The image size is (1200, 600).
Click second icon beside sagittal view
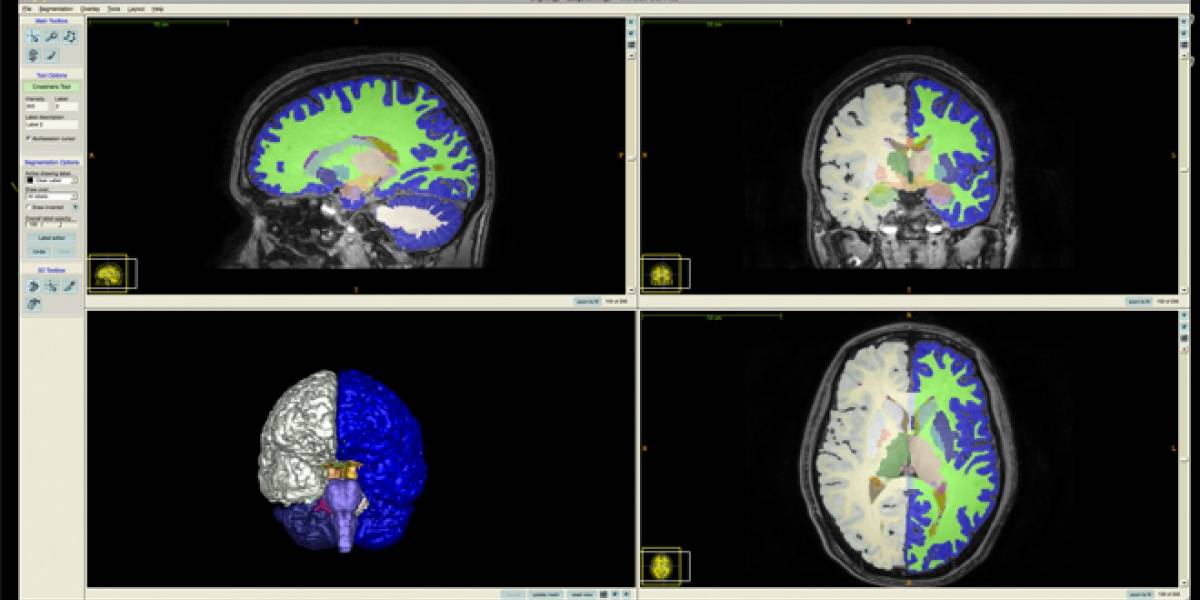[x=631, y=33]
